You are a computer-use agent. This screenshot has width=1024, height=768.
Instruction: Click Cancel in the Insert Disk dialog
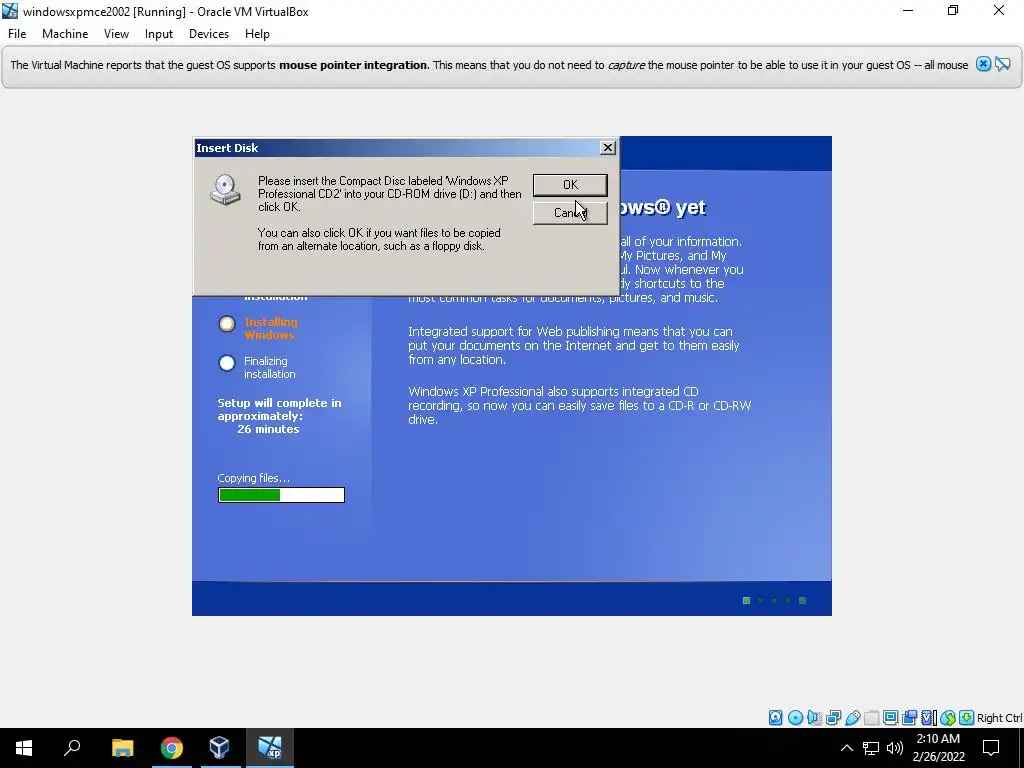(x=570, y=213)
